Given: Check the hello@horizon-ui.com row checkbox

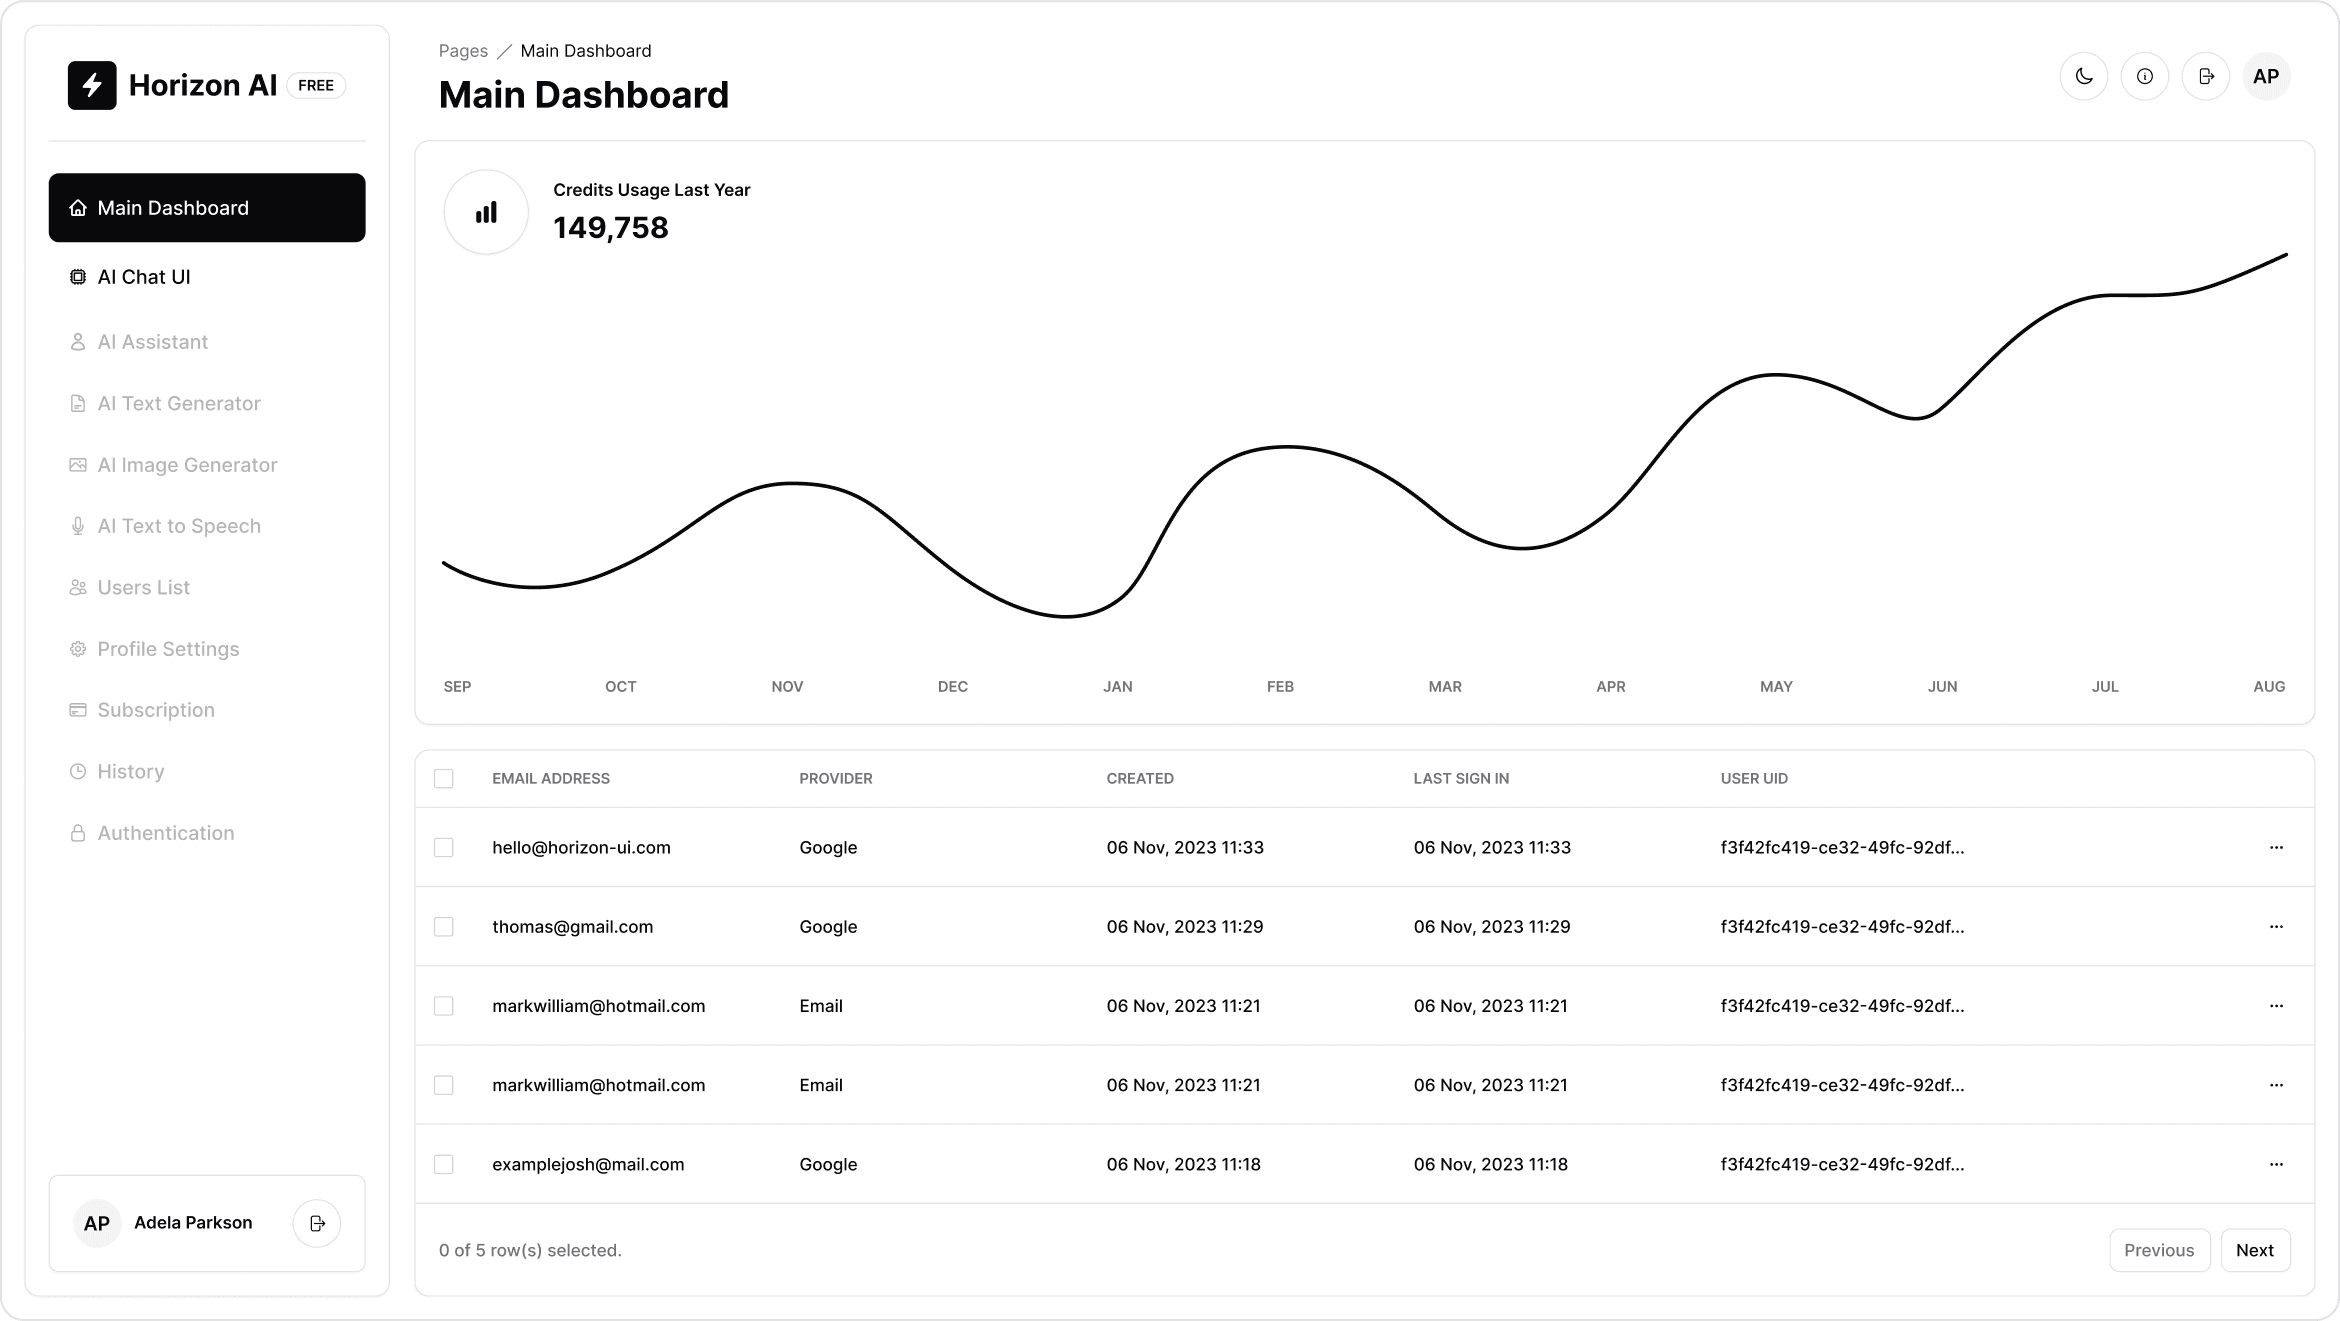Looking at the screenshot, I should [x=444, y=848].
